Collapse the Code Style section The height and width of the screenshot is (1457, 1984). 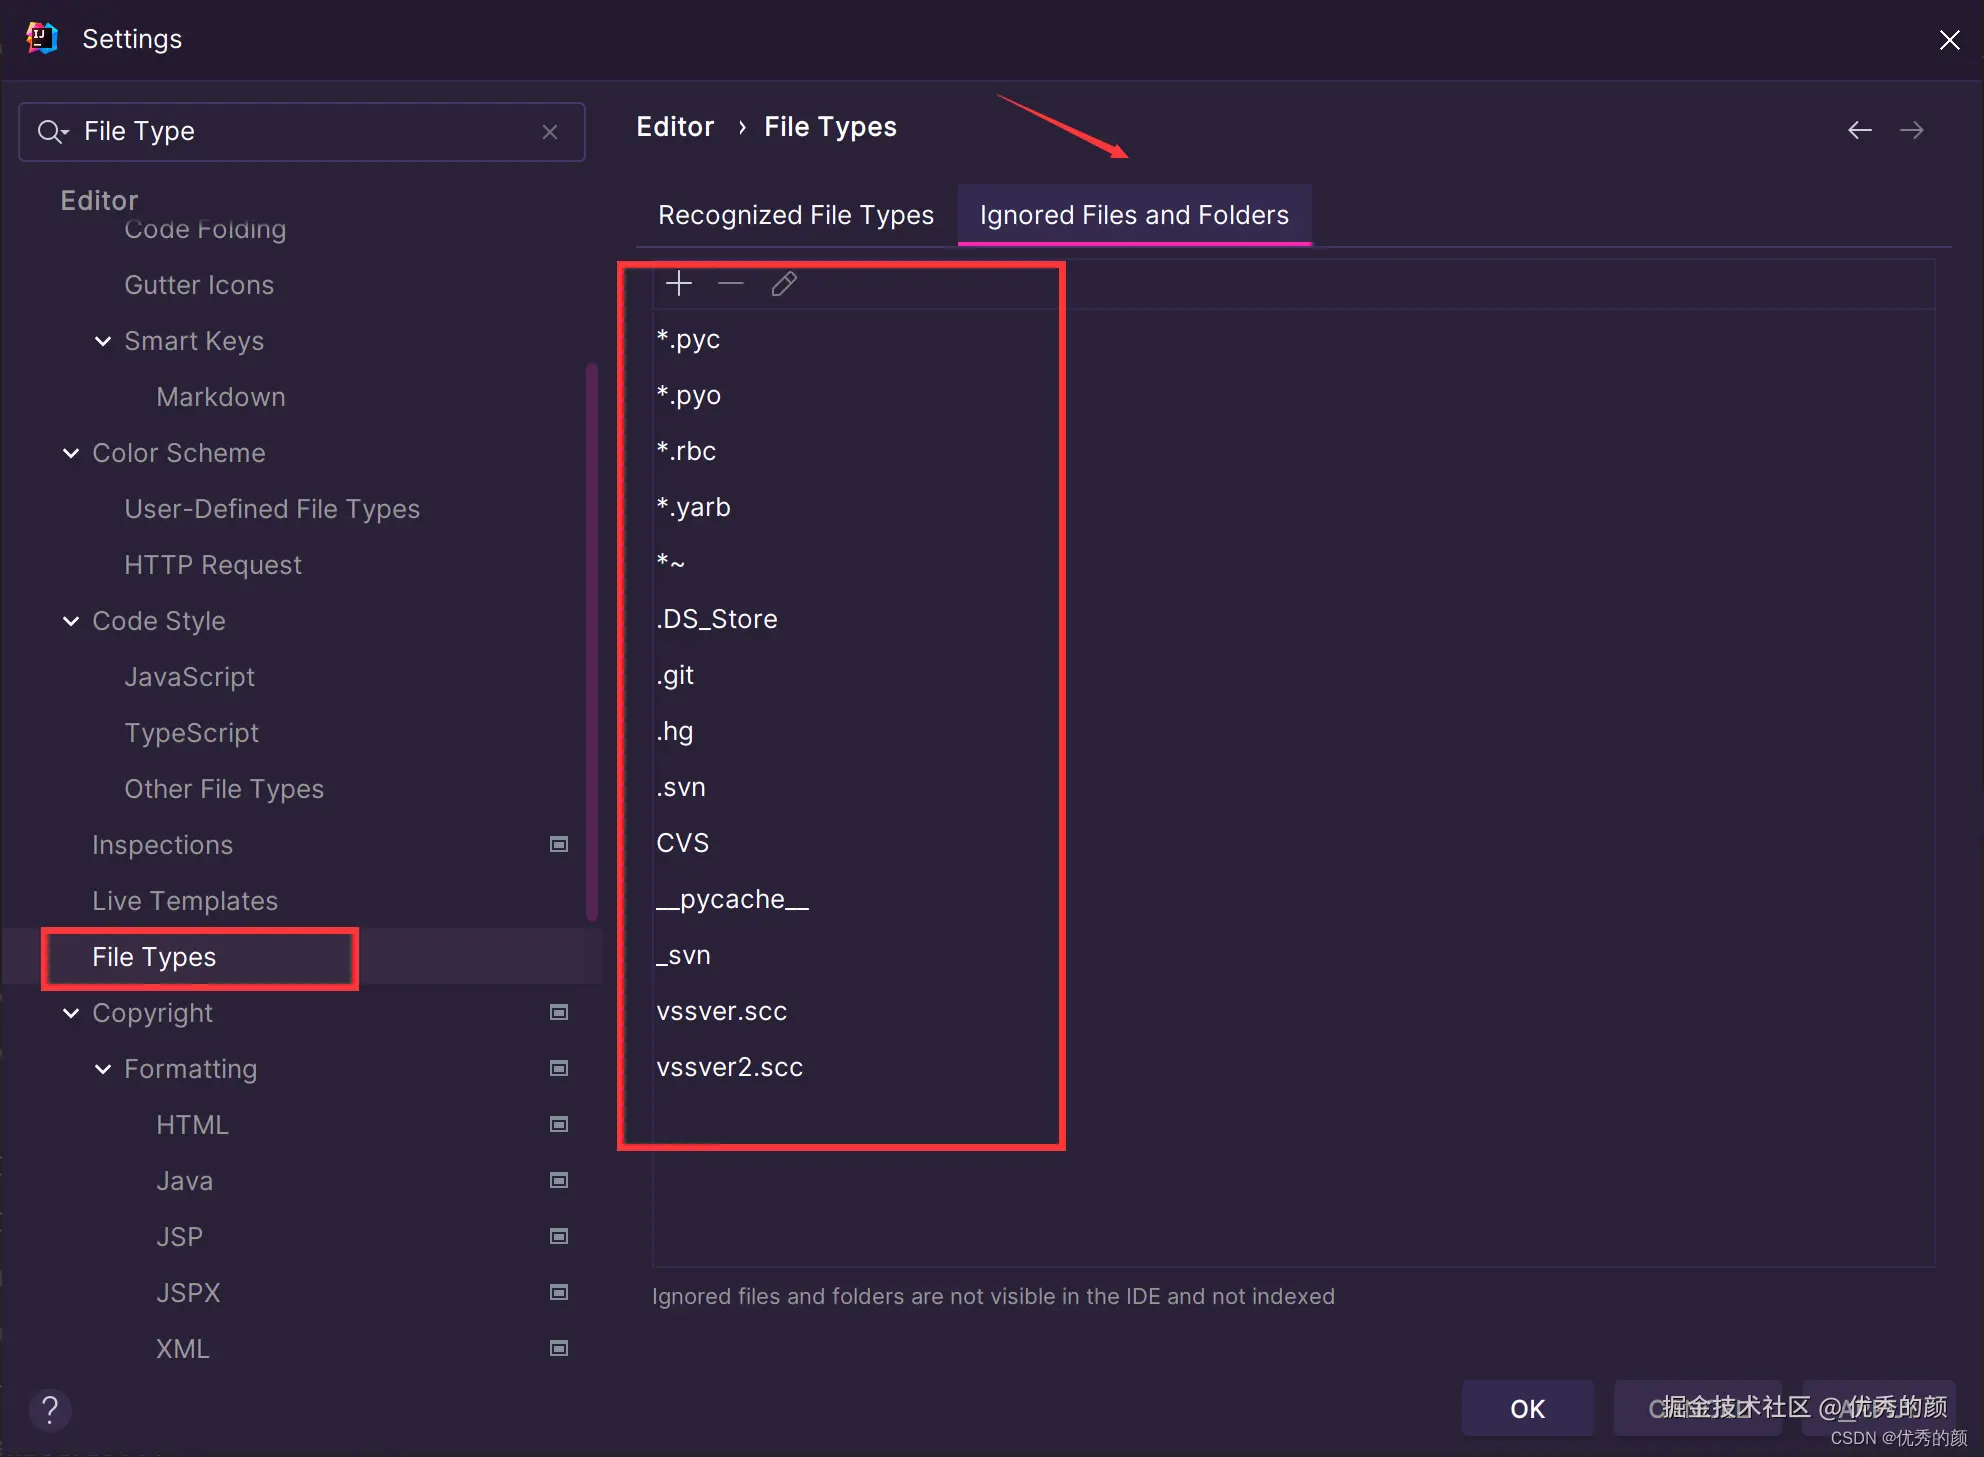pos(71,621)
